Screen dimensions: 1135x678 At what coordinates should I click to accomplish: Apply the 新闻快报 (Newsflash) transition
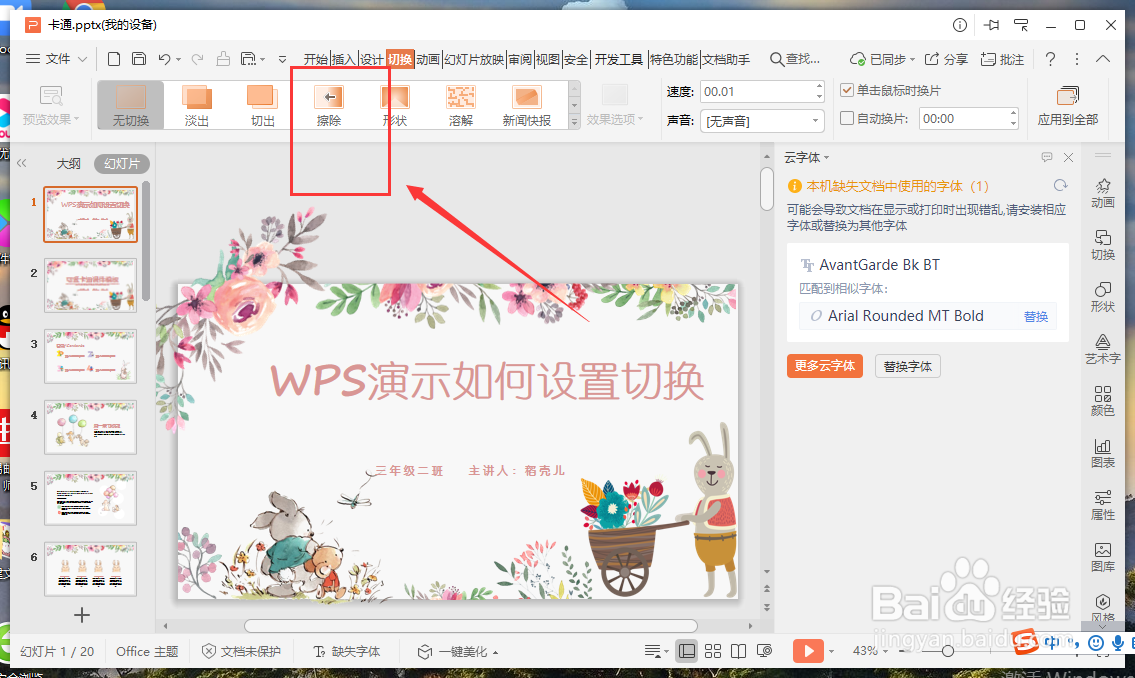pyautogui.click(x=528, y=103)
